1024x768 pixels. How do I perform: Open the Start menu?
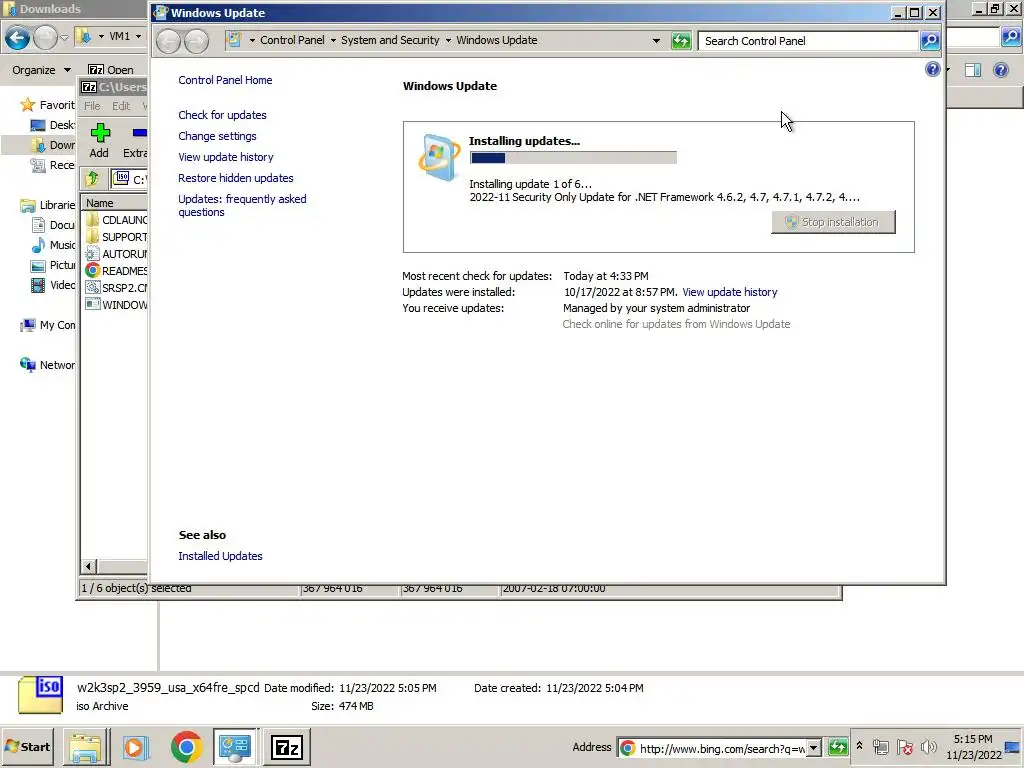coord(27,746)
